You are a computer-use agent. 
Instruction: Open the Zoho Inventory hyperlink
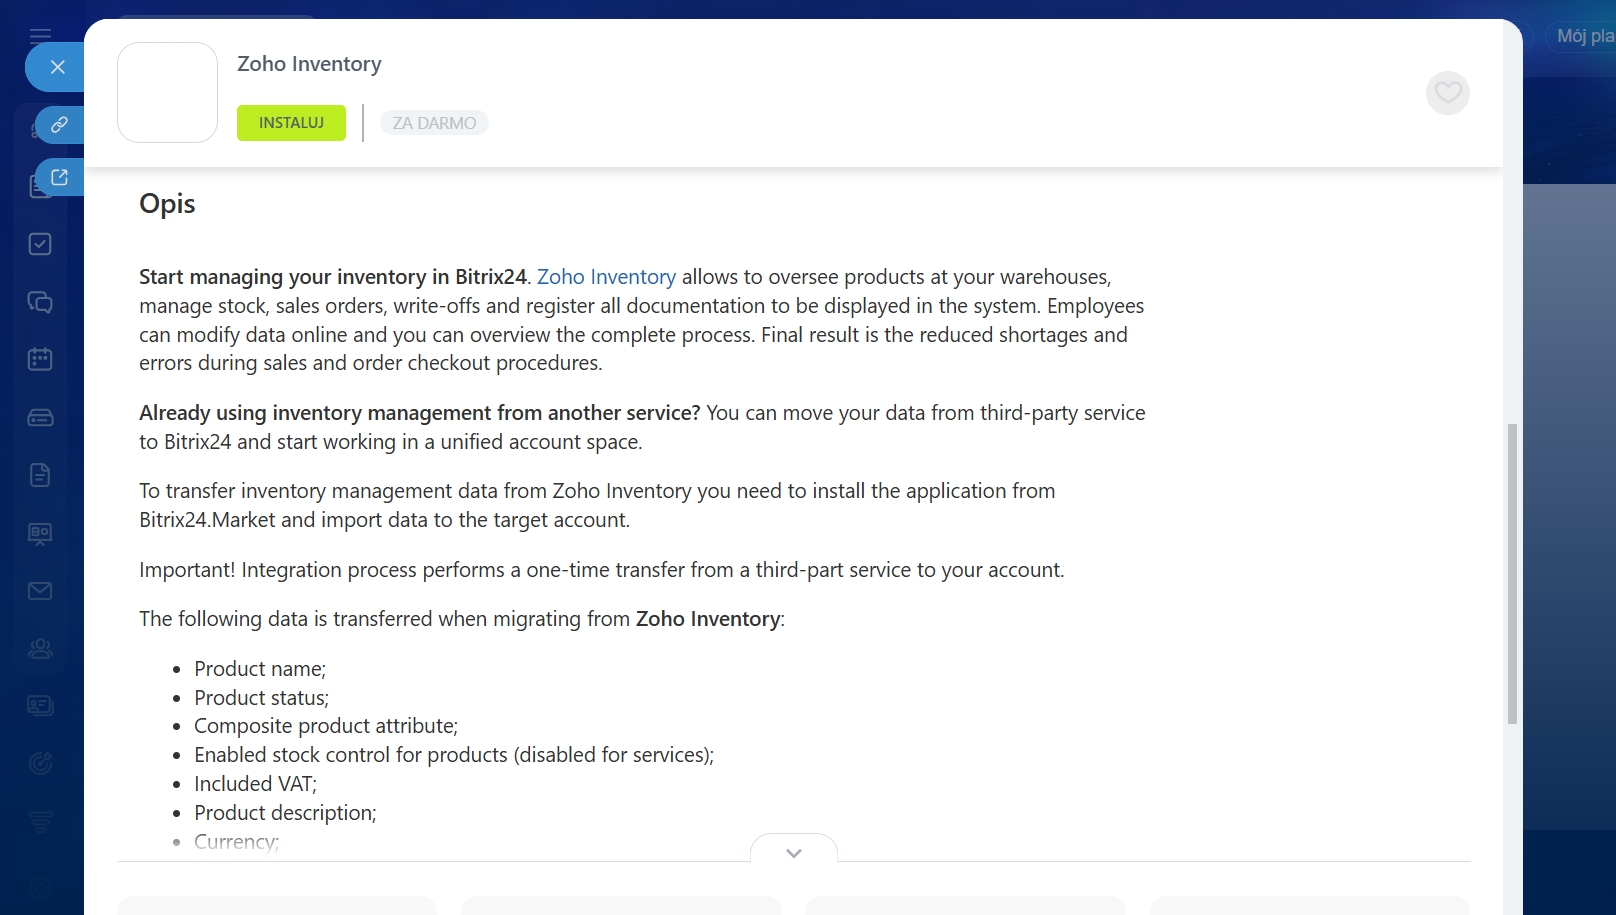click(606, 277)
